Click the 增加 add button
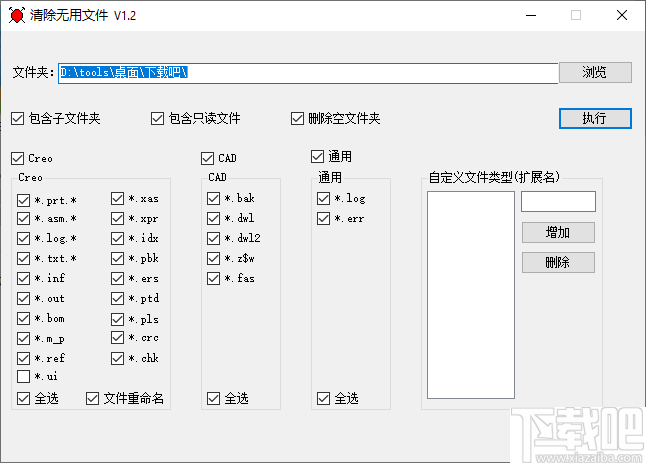The width and height of the screenshot is (646, 463). coord(558,233)
